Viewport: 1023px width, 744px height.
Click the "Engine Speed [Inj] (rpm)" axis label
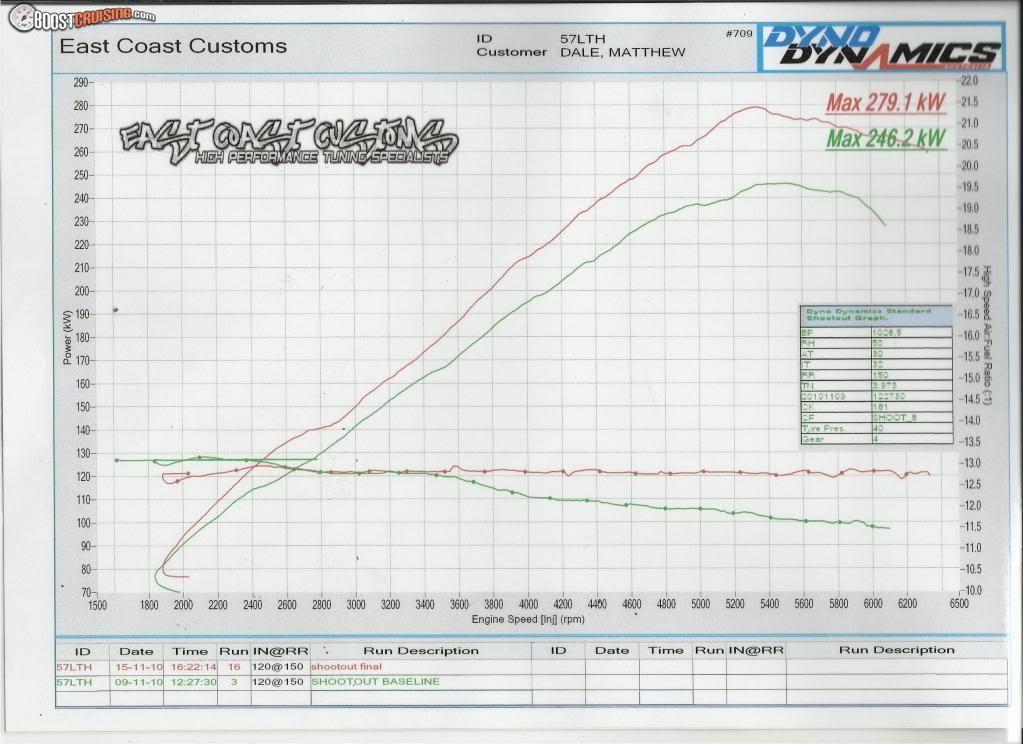pos(528,619)
